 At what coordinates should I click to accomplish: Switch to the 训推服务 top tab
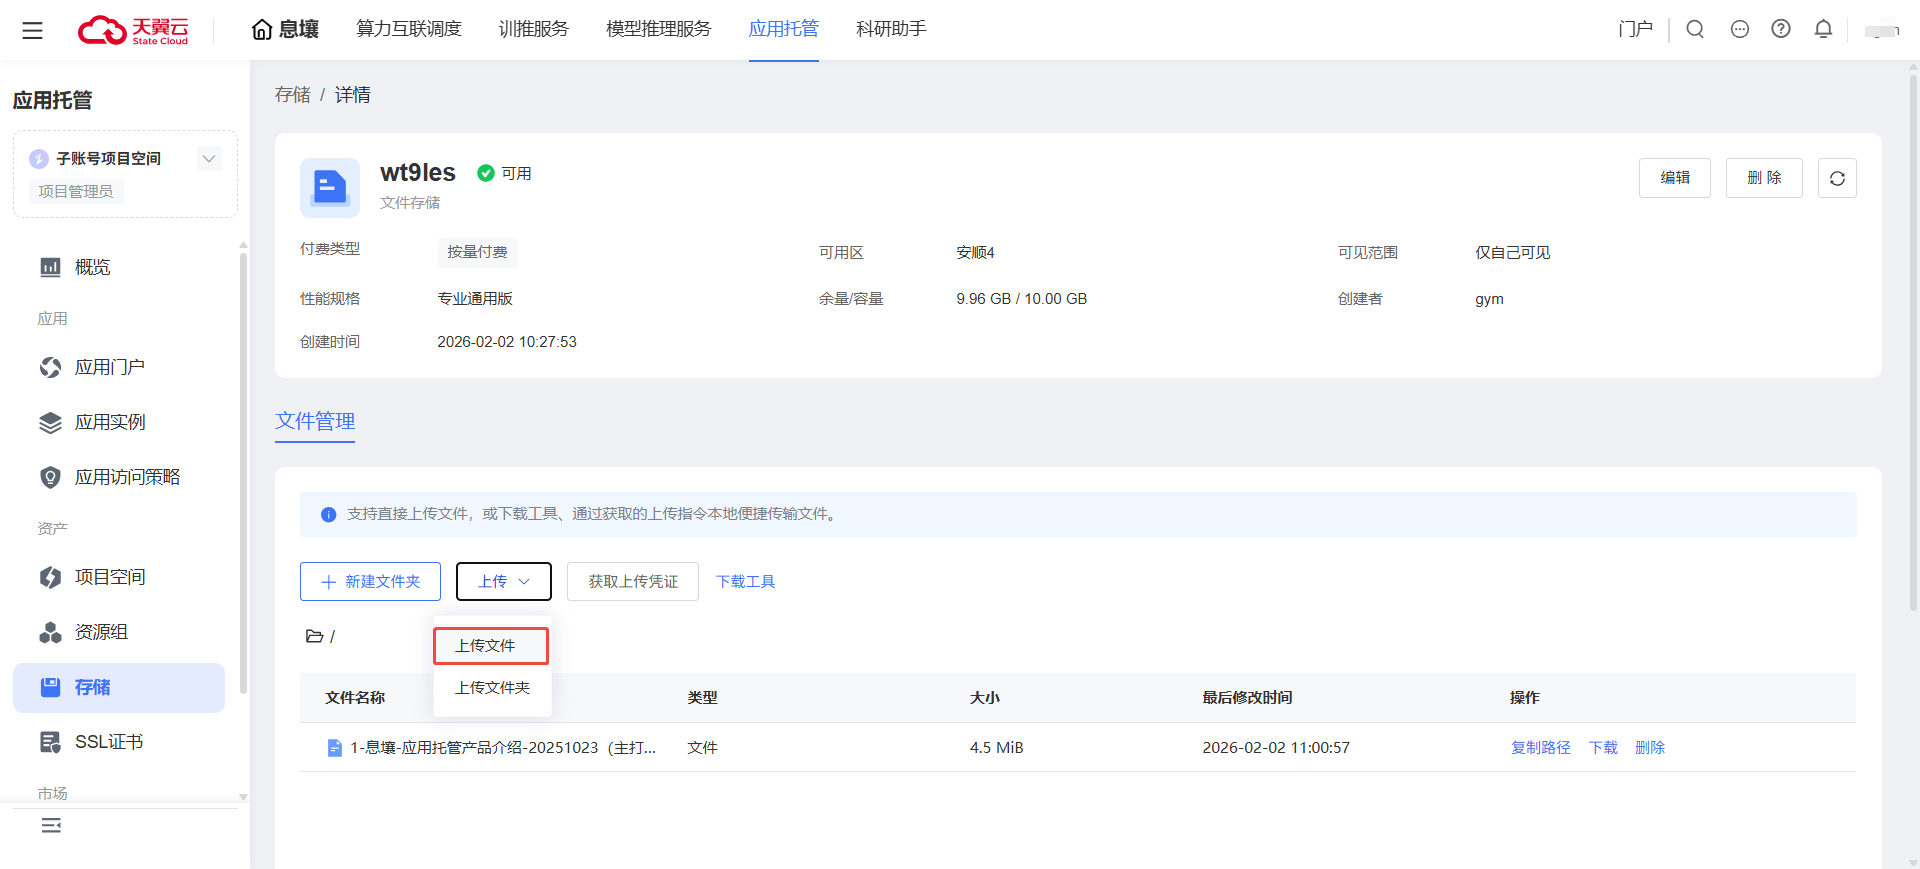(x=533, y=29)
